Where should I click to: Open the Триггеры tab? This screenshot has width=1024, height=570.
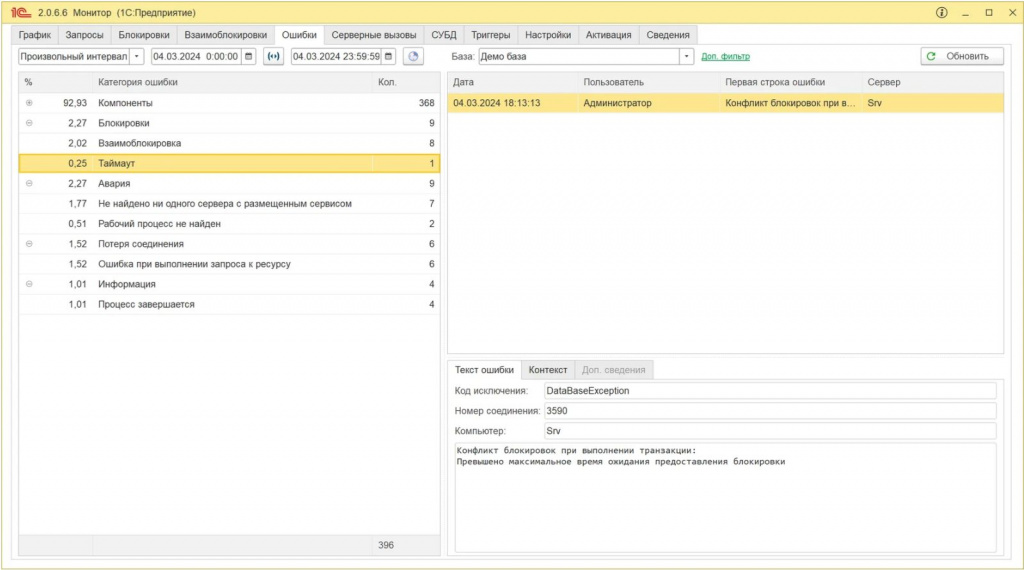[490, 35]
